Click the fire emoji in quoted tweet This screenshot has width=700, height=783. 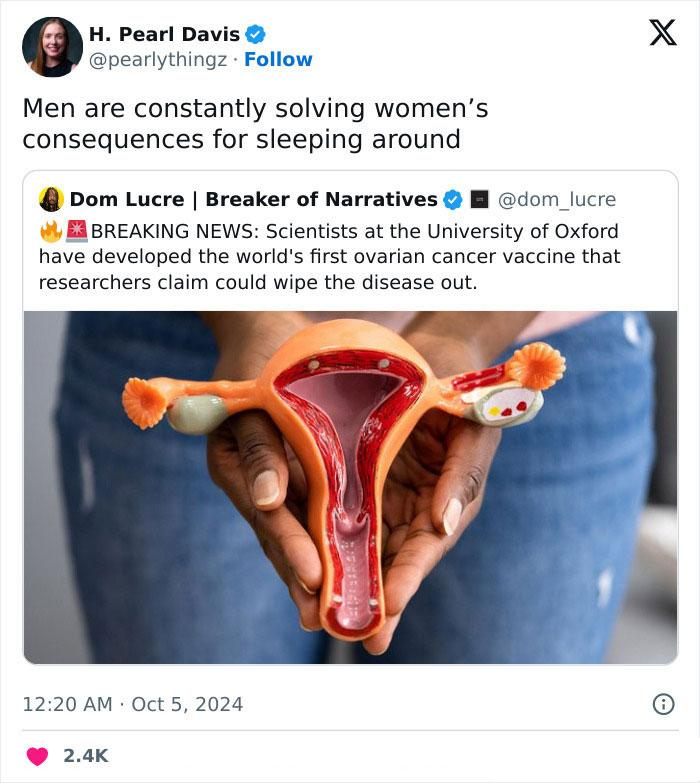(x=51, y=231)
